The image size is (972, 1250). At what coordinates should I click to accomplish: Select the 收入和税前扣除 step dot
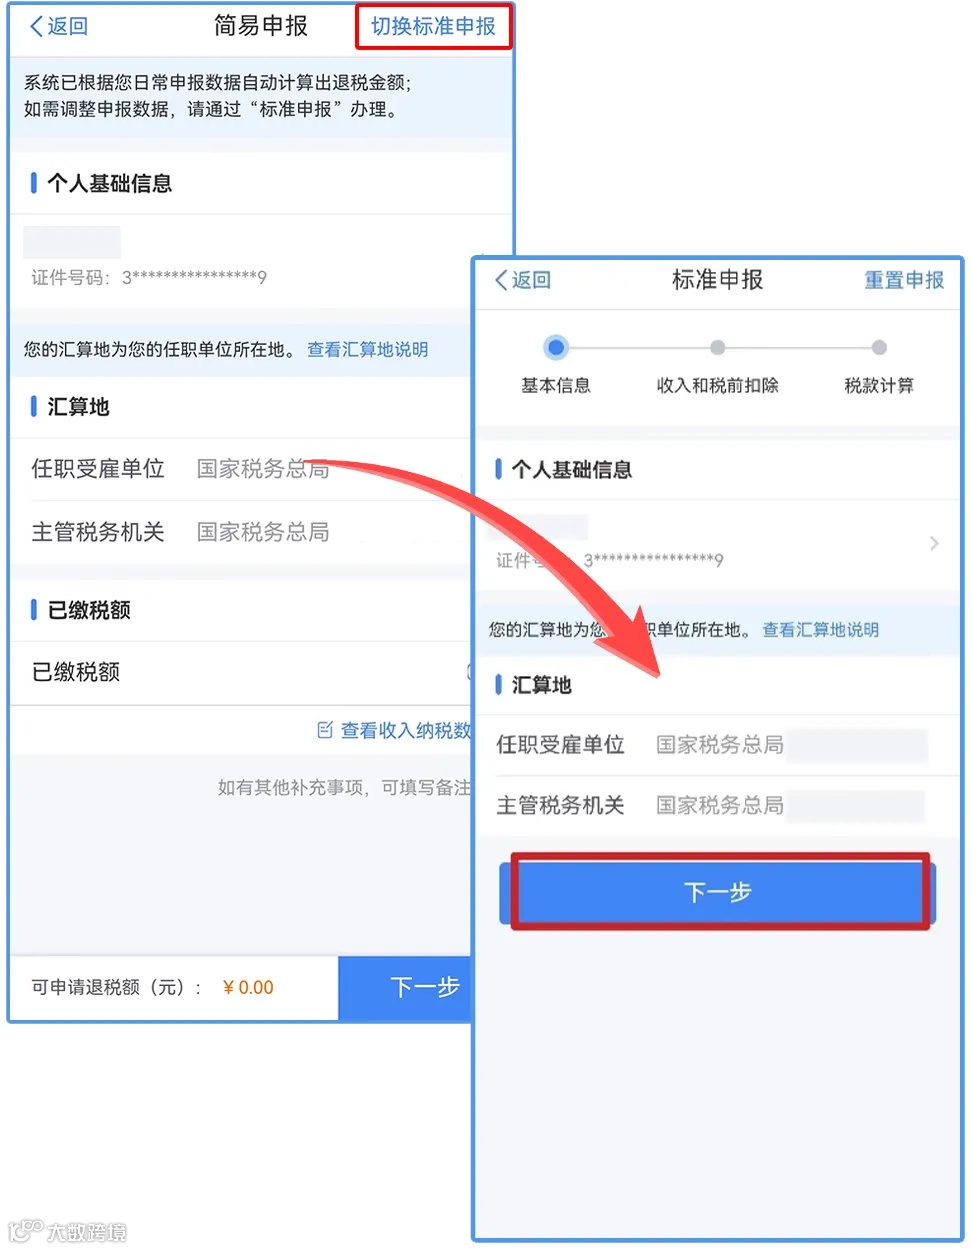(x=717, y=347)
